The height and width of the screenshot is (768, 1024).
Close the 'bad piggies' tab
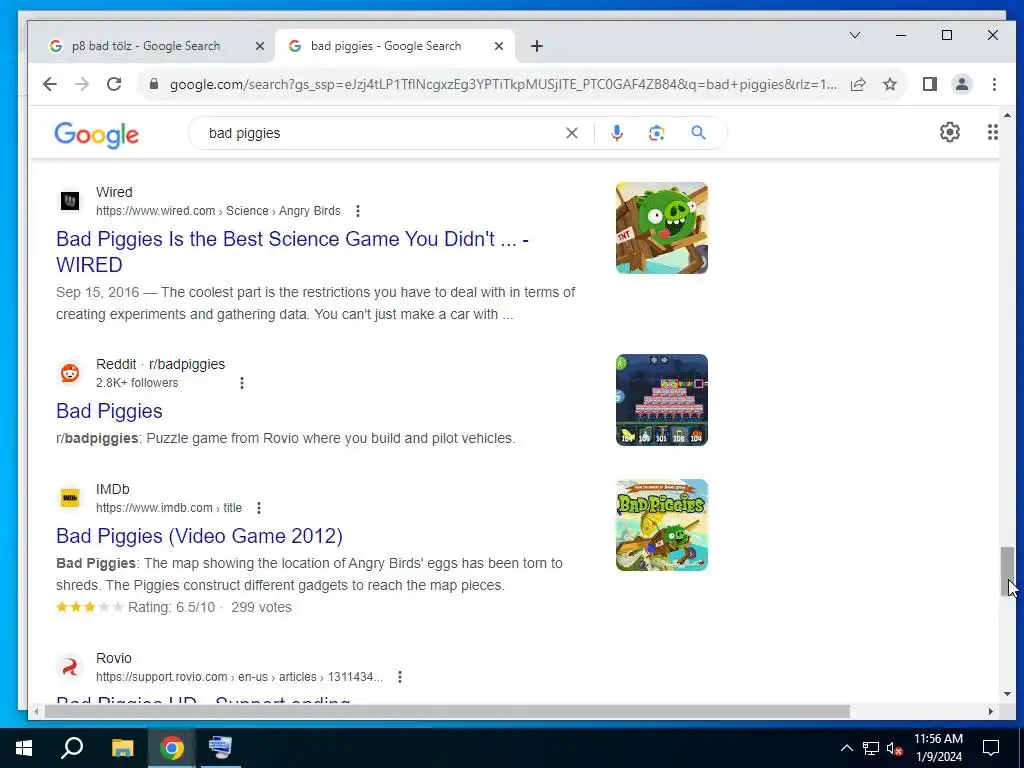click(x=498, y=46)
